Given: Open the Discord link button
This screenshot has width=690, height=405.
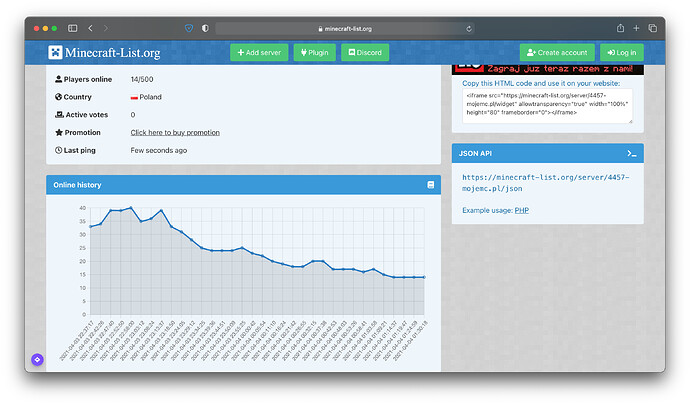Looking at the screenshot, I should (365, 52).
